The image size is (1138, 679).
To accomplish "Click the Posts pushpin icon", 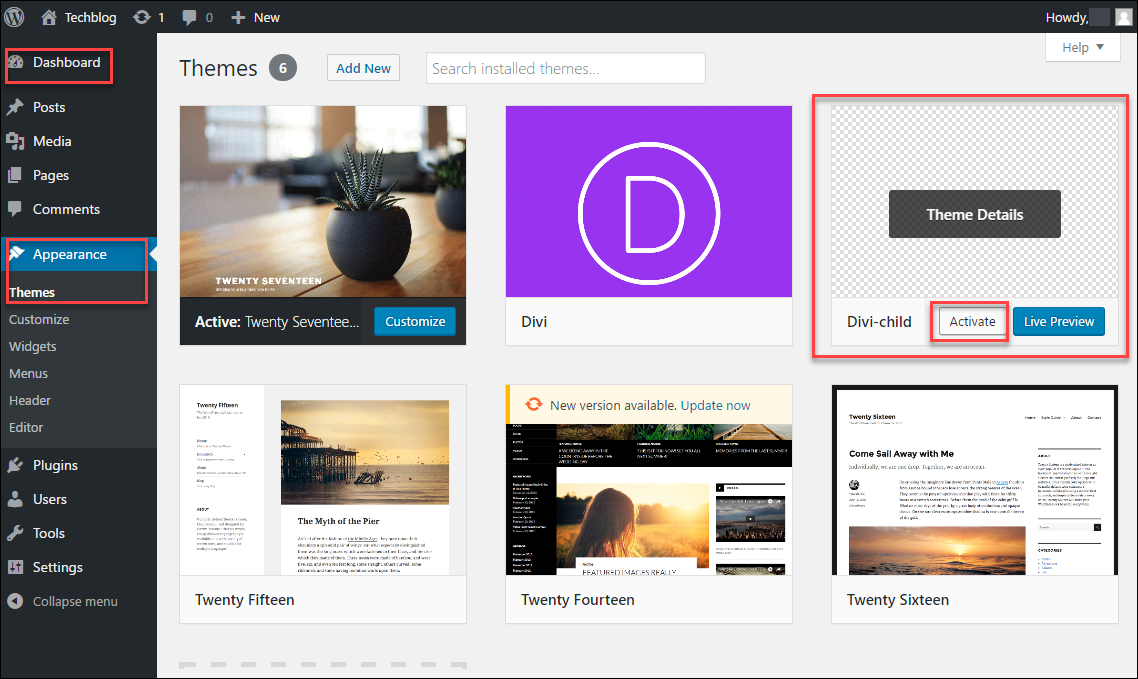I will (15, 107).
